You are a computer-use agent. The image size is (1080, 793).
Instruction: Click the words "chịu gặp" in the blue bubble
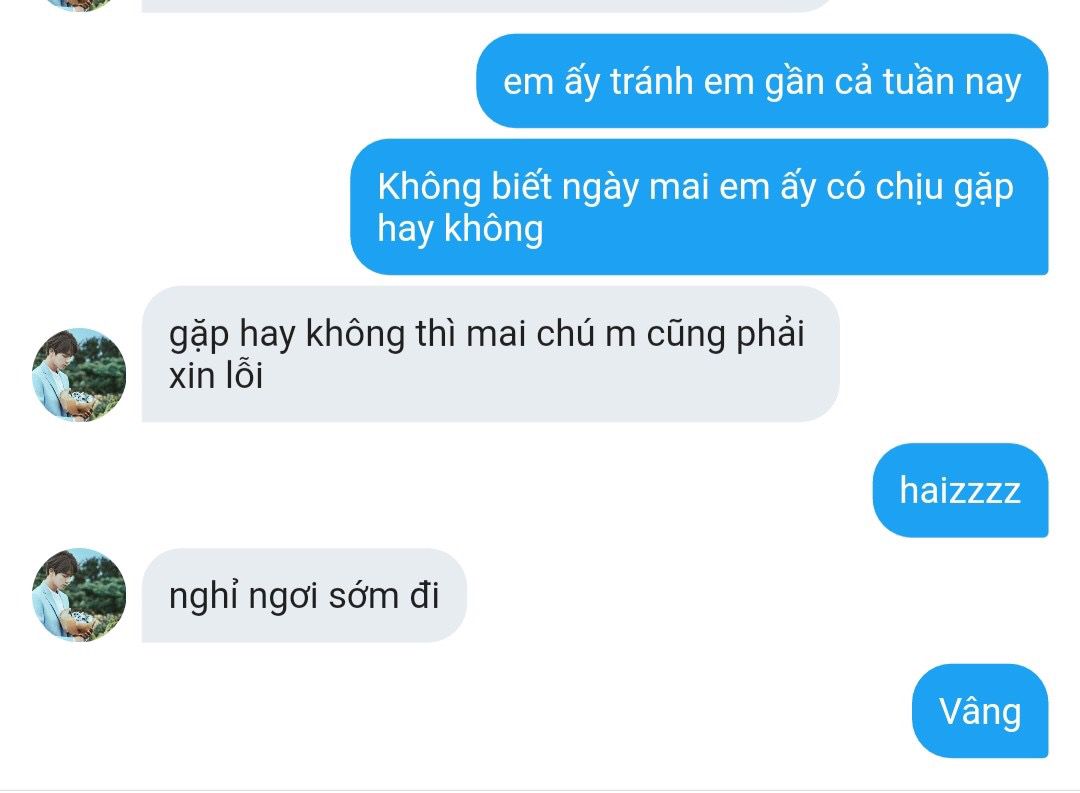944,187
